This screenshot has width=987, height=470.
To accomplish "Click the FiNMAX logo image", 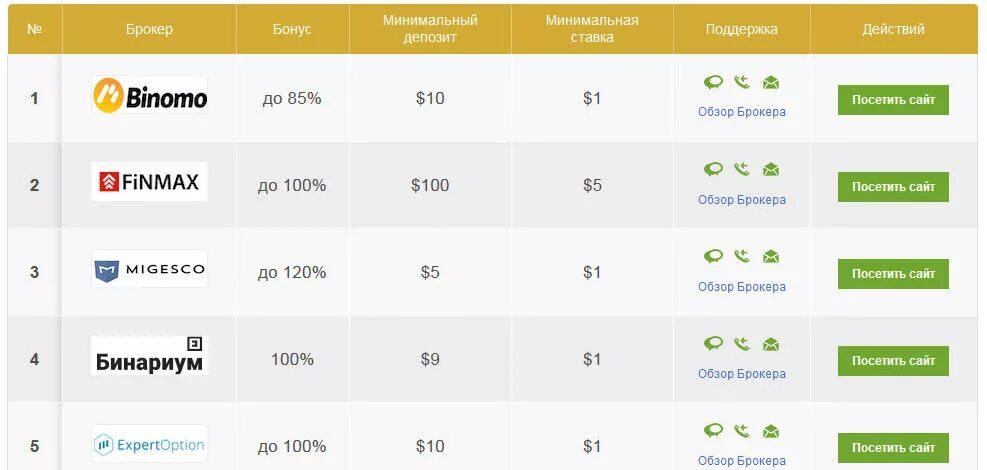I will (149, 182).
